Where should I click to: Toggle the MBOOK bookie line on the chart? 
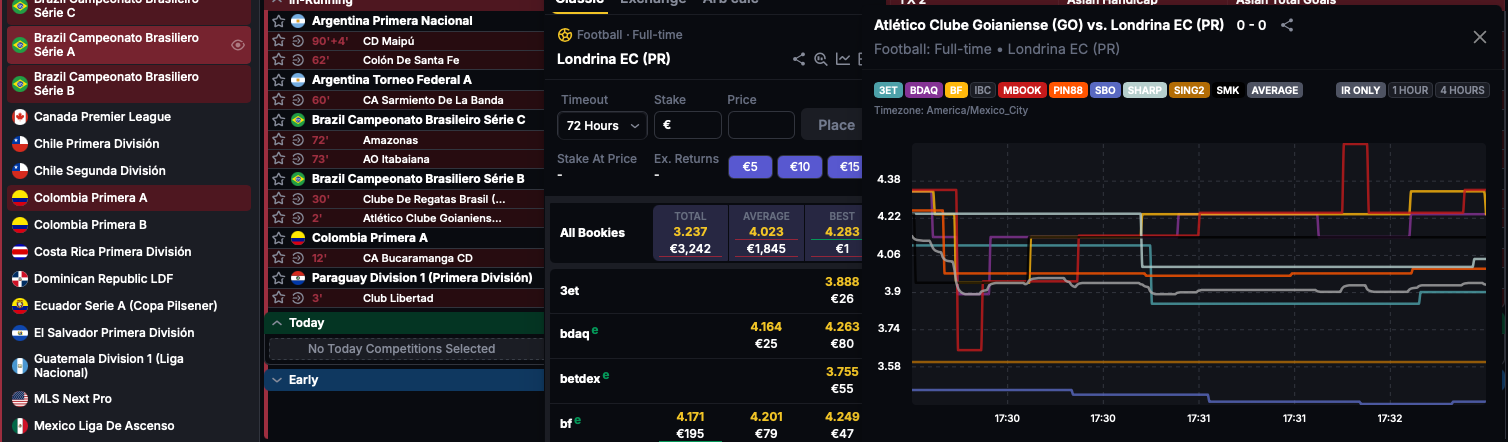[1021, 90]
